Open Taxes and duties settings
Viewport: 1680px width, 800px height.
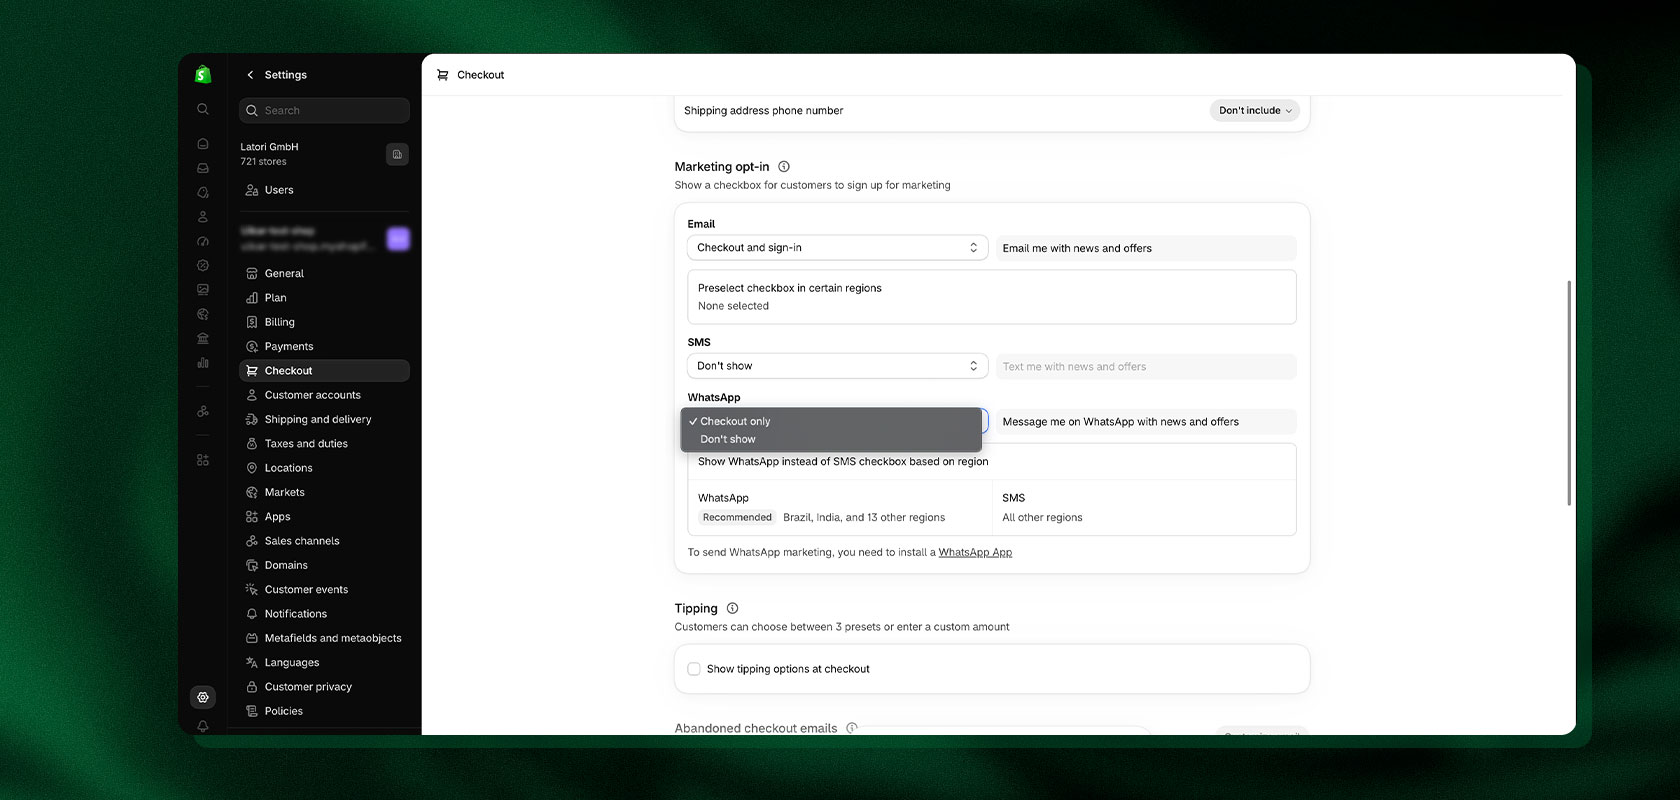point(324,443)
